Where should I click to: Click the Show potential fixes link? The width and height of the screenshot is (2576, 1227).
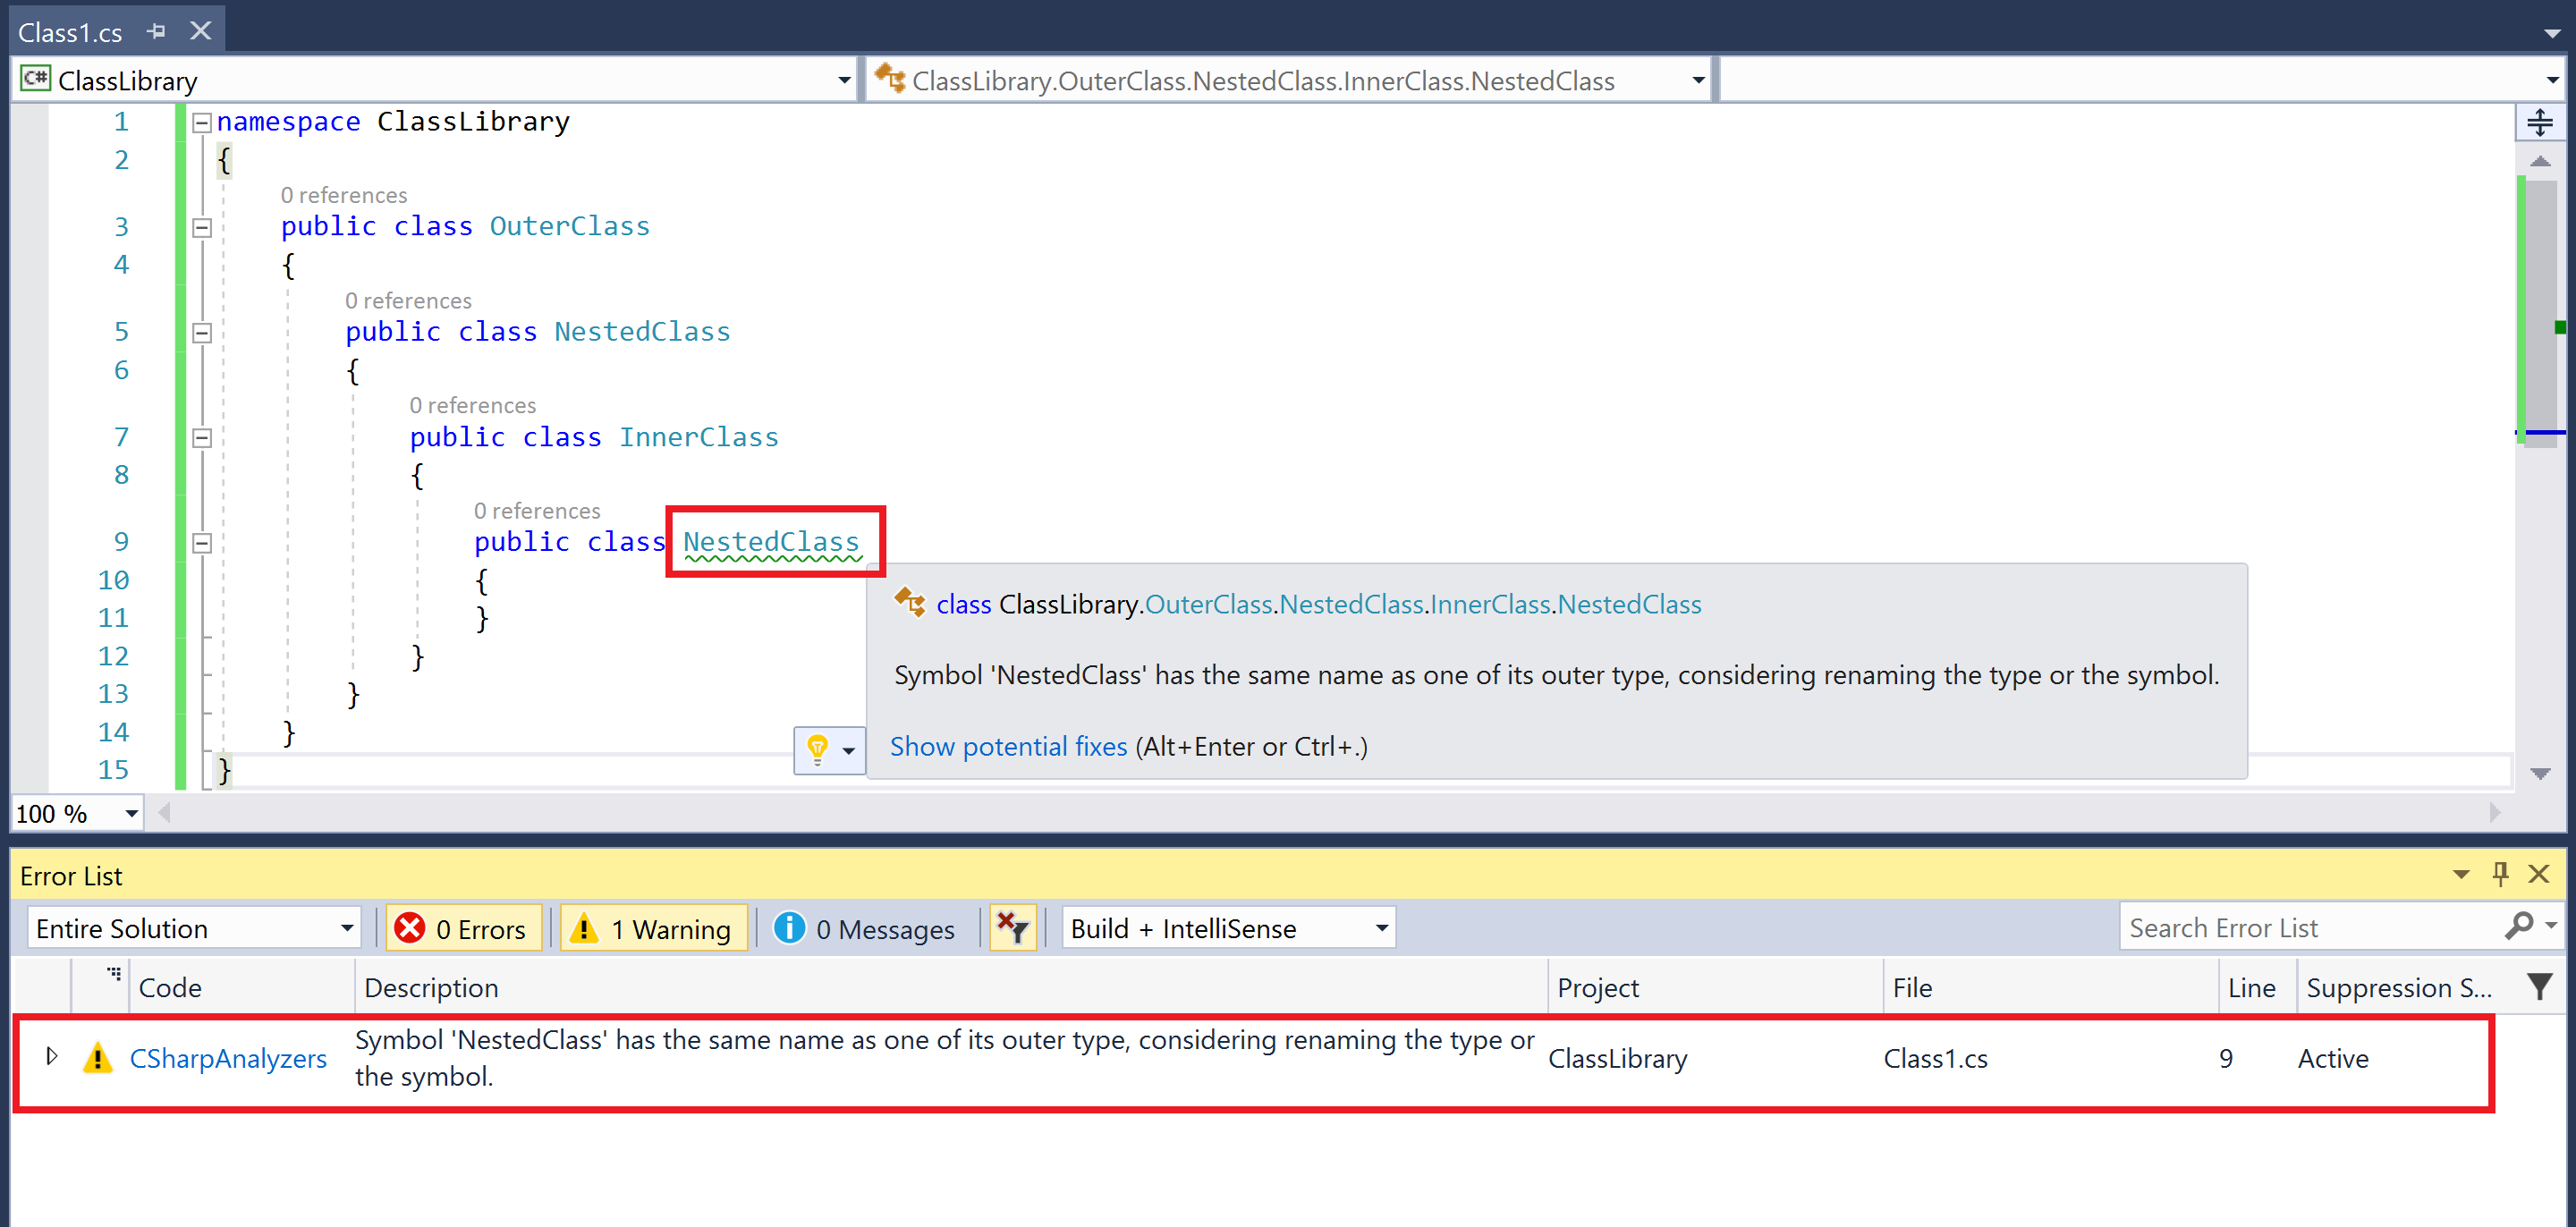pyautogui.click(x=1008, y=746)
